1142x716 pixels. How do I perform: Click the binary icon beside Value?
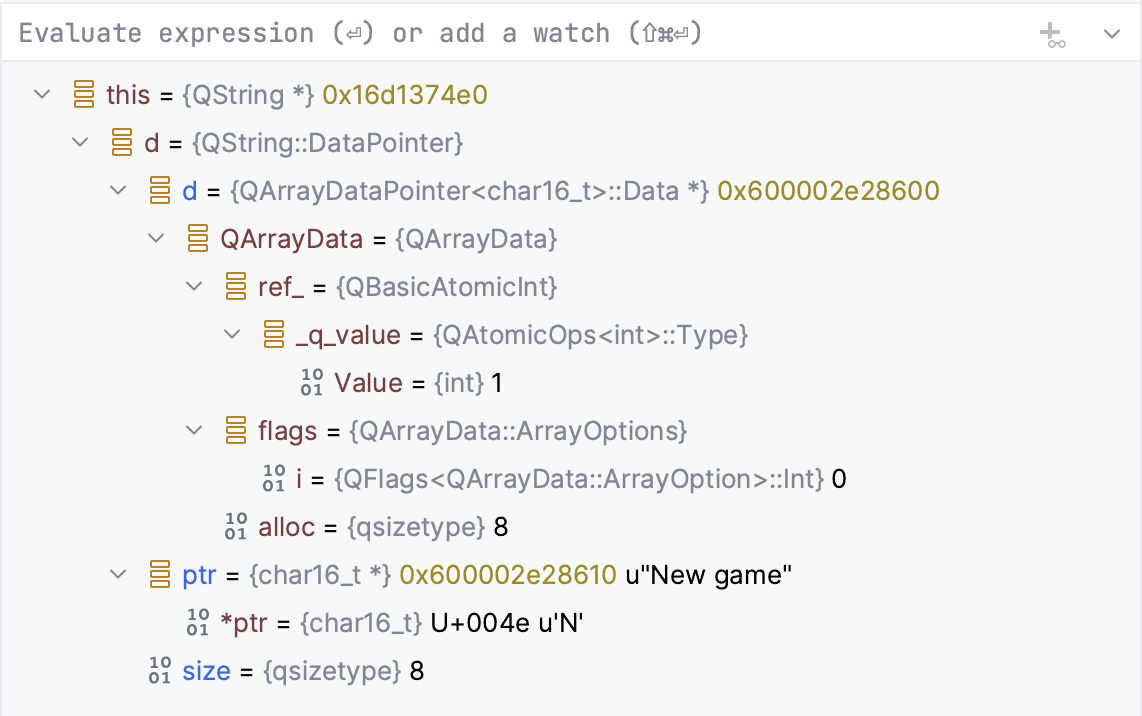(x=312, y=382)
